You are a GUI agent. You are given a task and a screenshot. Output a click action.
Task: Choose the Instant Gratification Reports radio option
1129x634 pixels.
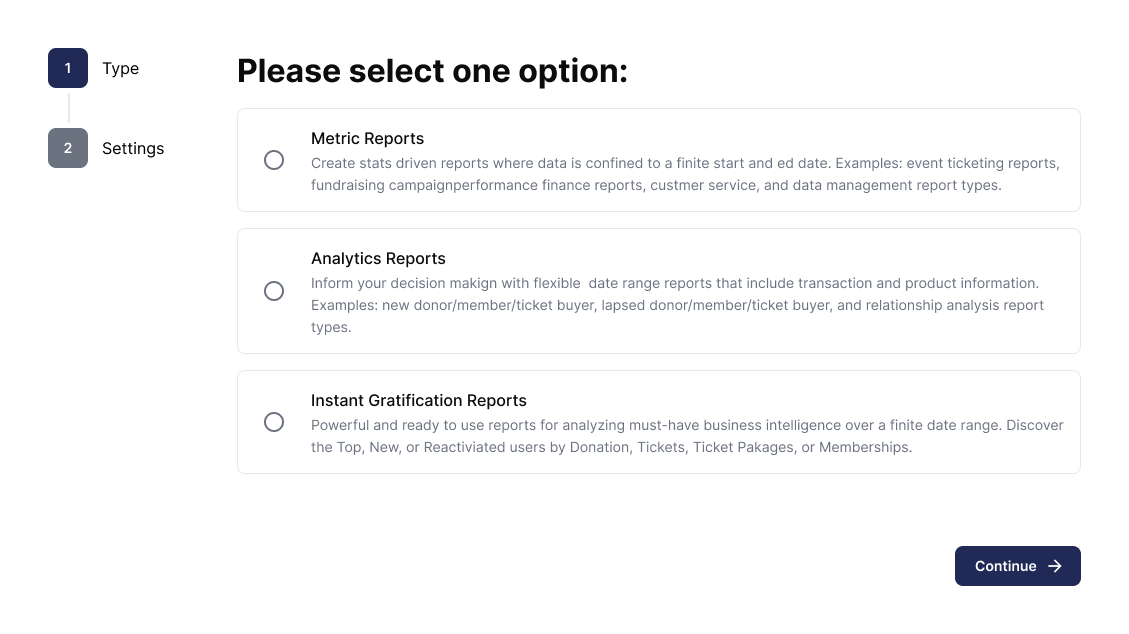click(274, 422)
